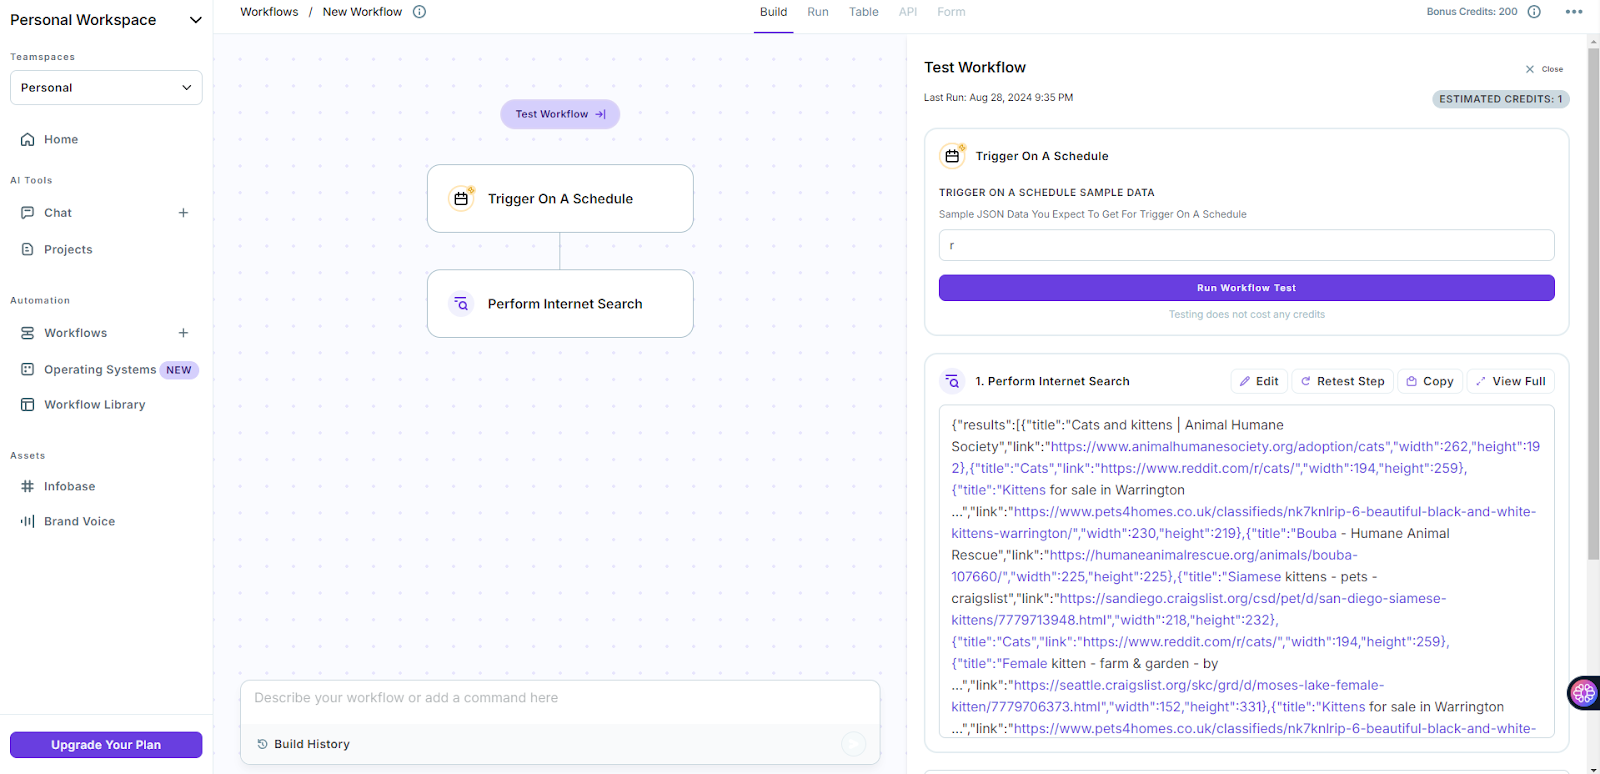Select the Perform Internet Search canvas node

(560, 304)
